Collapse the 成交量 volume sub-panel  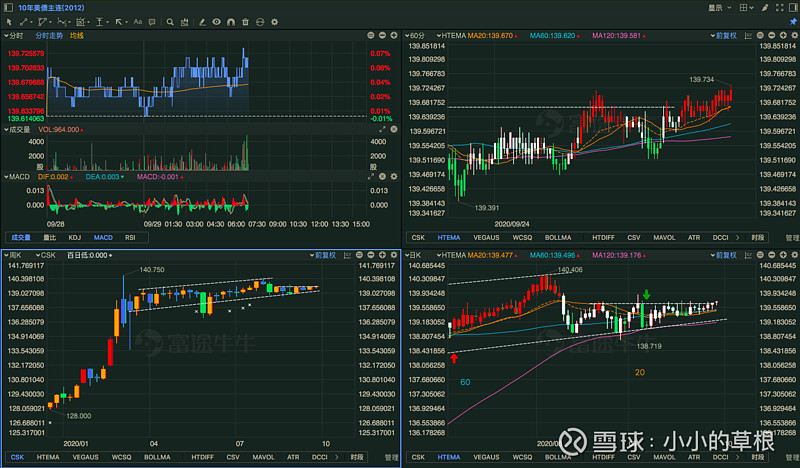click(17, 130)
